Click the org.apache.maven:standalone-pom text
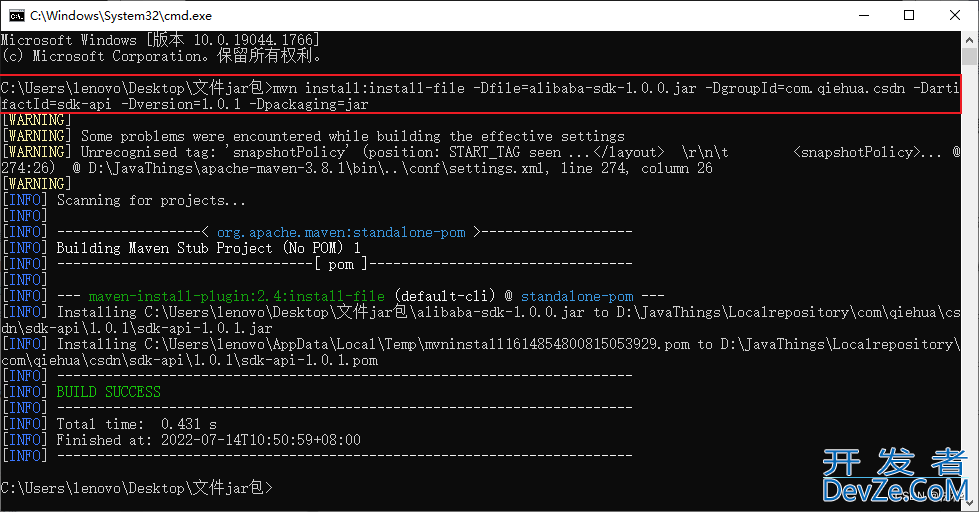Image resolution: width=979 pixels, height=512 pixels. [x=341, y=232]
